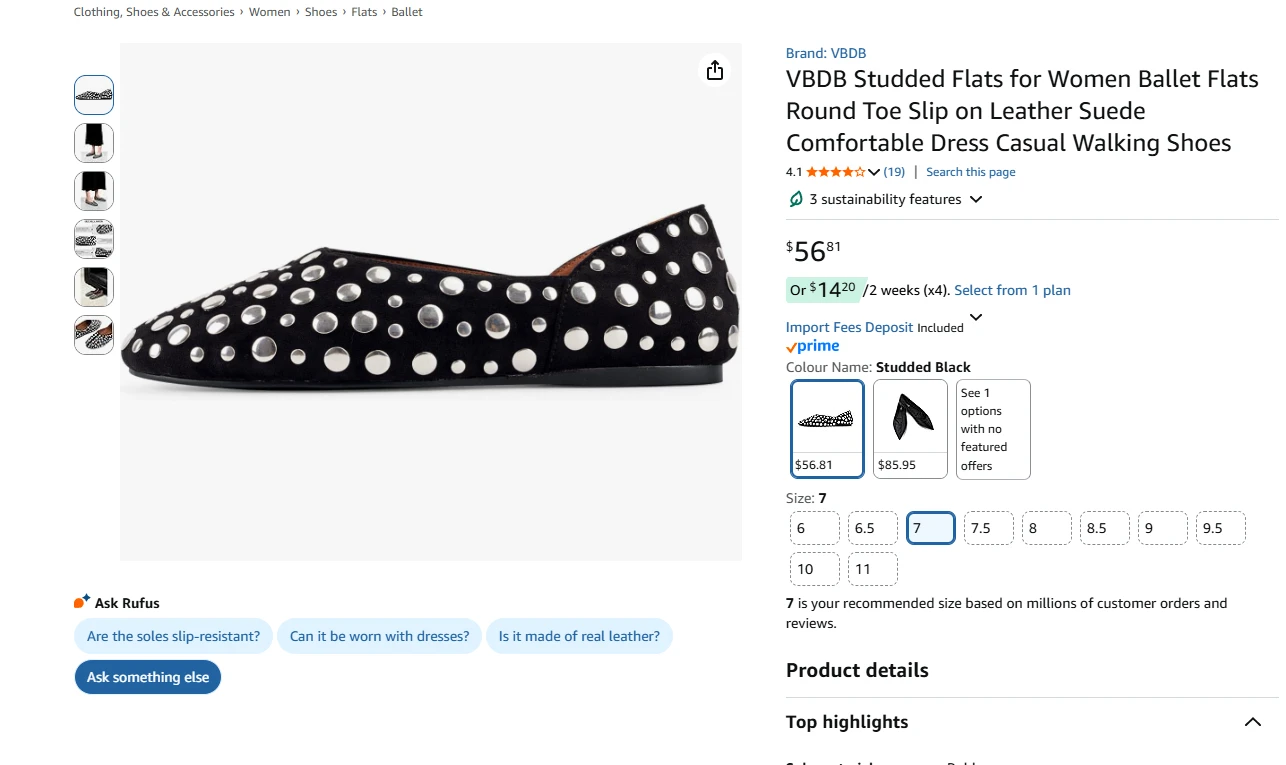Select third product thumbnail
This screenshot has height=765, width=1286.
click(x=94, y=191)
